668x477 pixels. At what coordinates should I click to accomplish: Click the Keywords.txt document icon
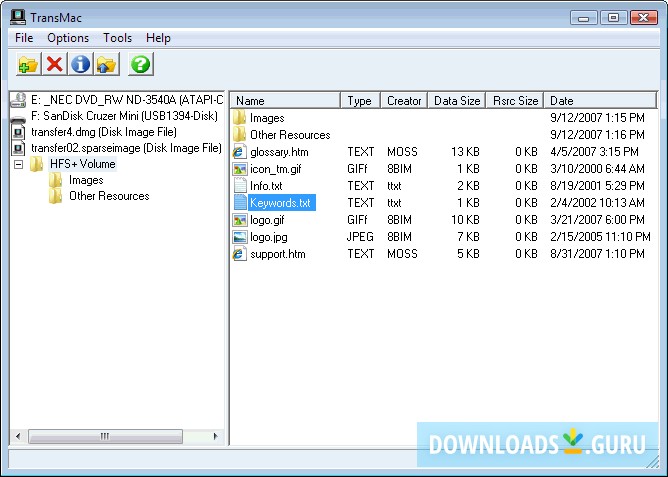pos(240,203)
